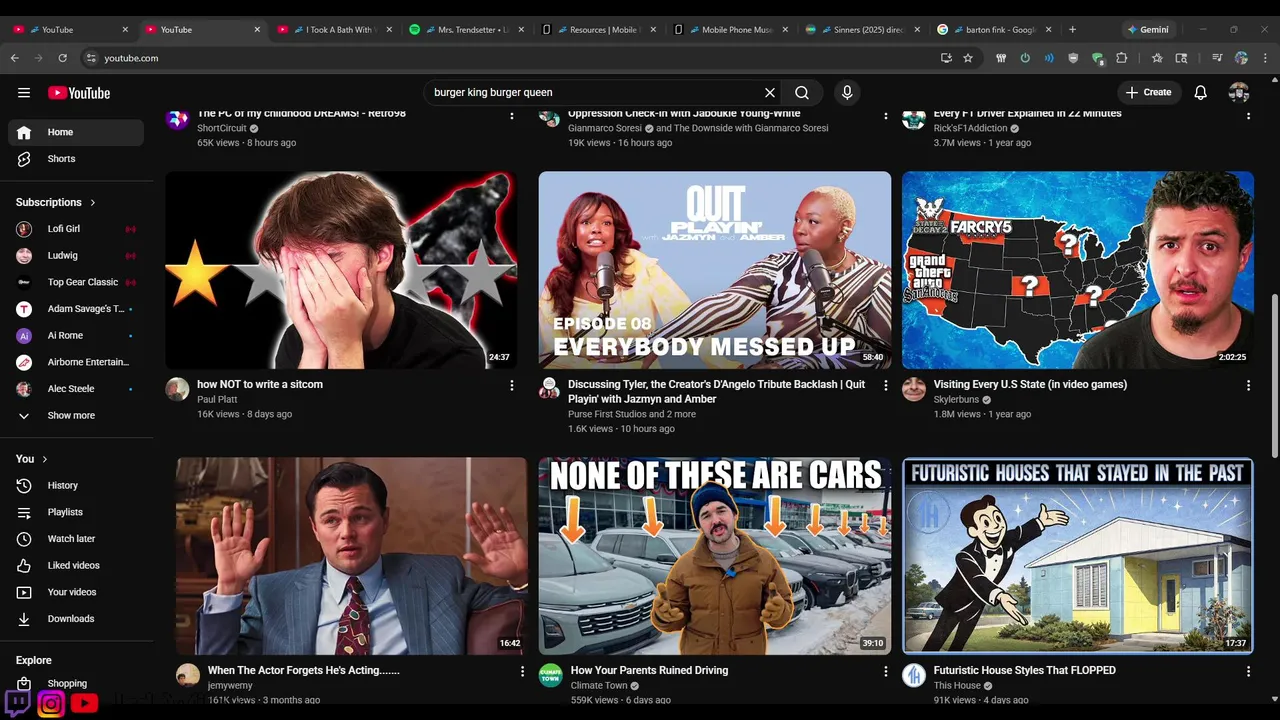Open the YouTube account avatar menu
This screenshot has width=1280, height=720.
(x=1239, y=92)
